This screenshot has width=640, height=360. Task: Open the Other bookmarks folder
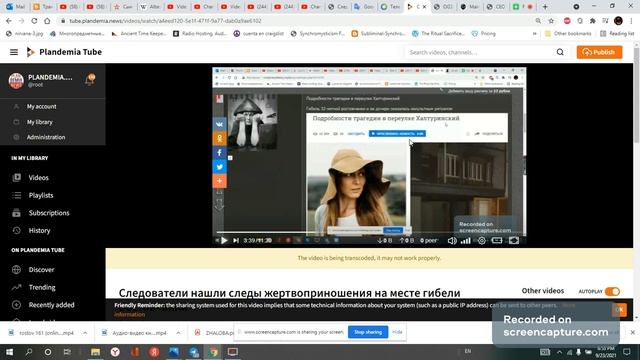point(568,33)
